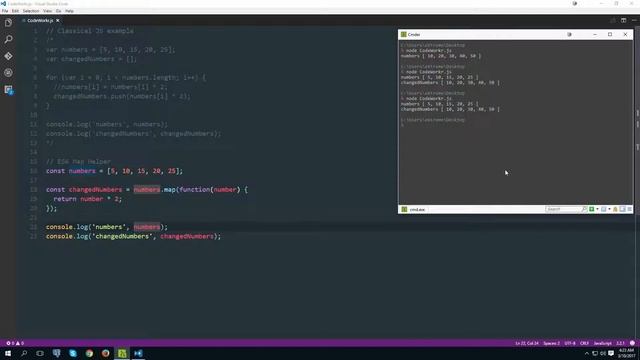The height and width of the screenshot is (360, 640).
Task: Open the editor more actions ellipsis
Action: 634,20
